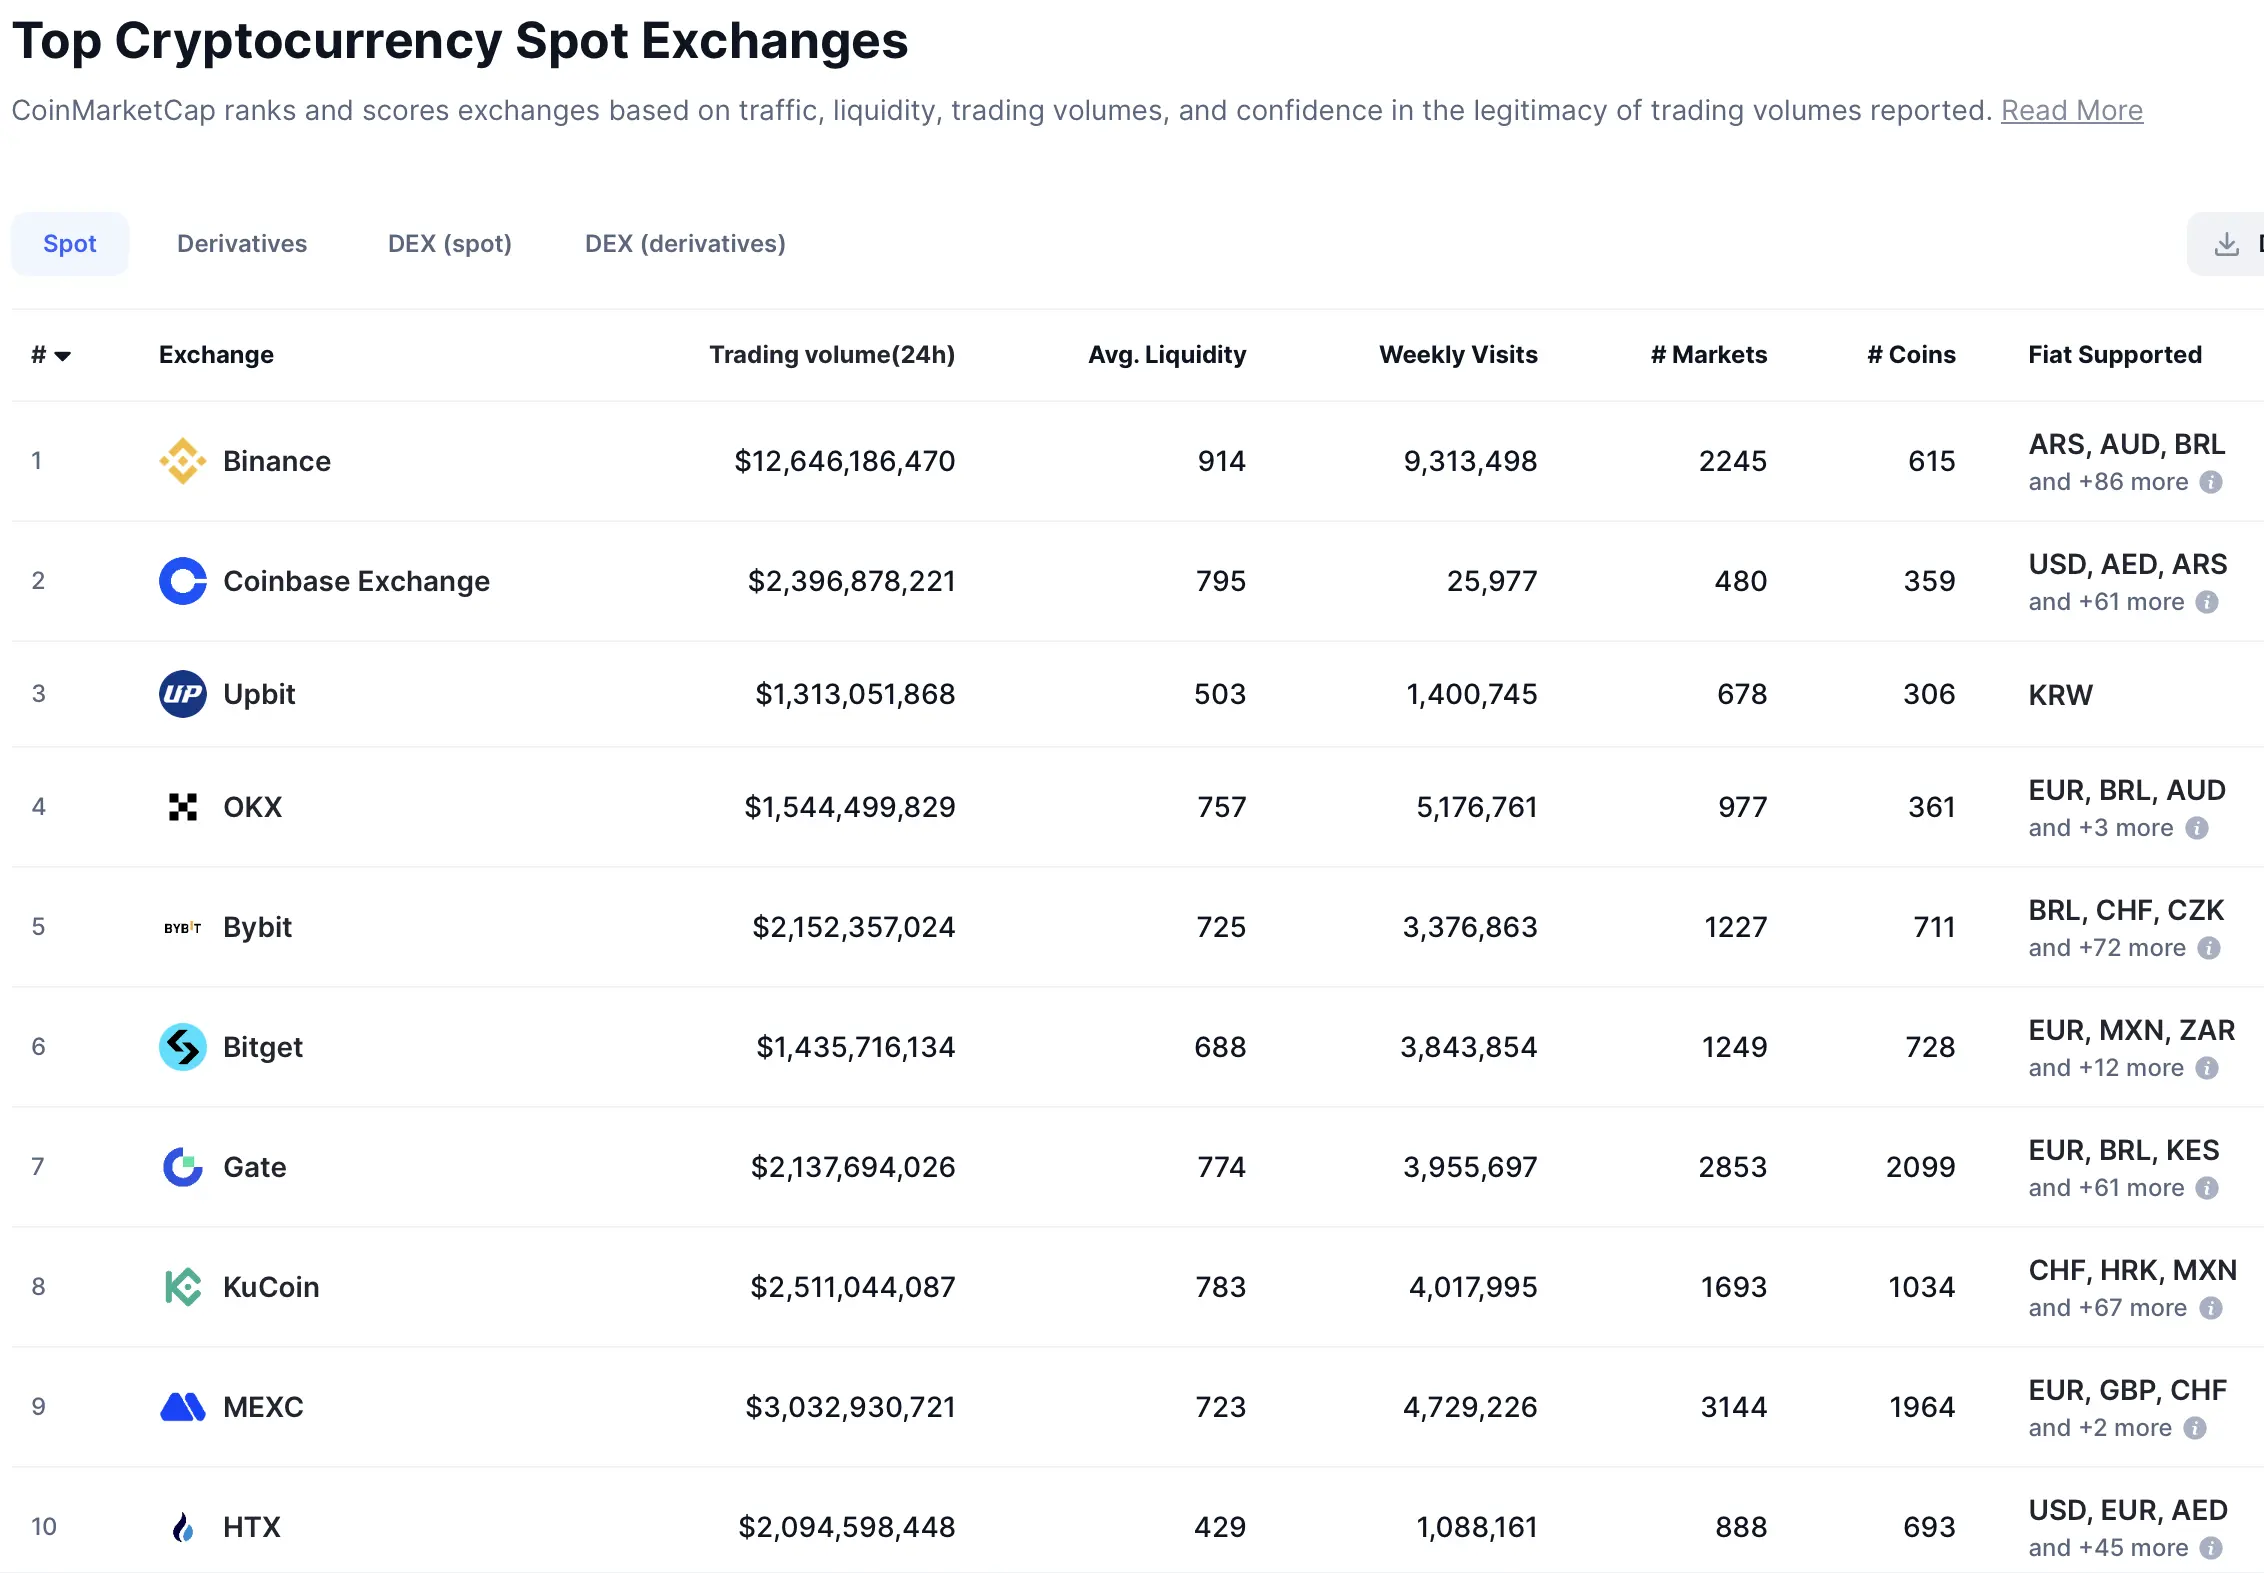2264x1573 pixels.
Task: Click the MEXC logo icon
Action: (183, 1407)
